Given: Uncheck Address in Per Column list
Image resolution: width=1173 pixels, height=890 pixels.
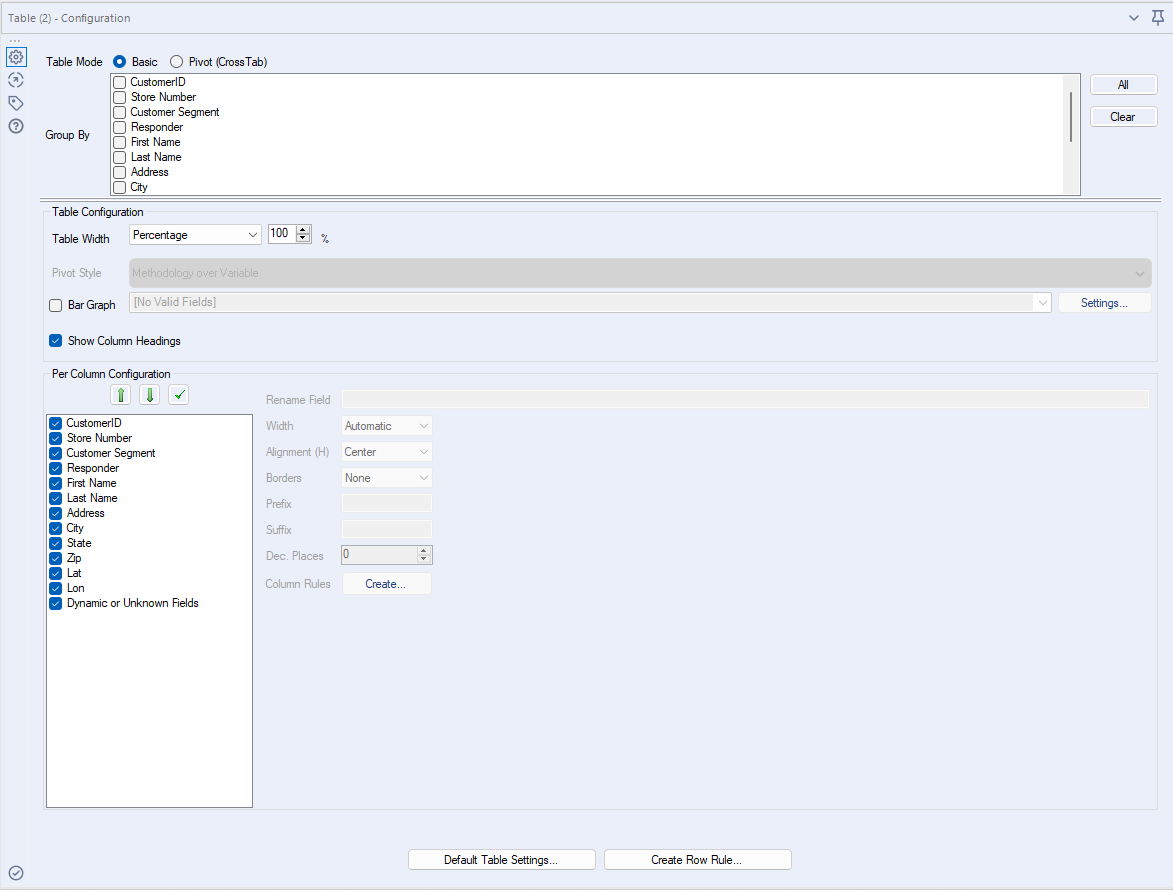Looking at the screenshot, I should 55,513.
